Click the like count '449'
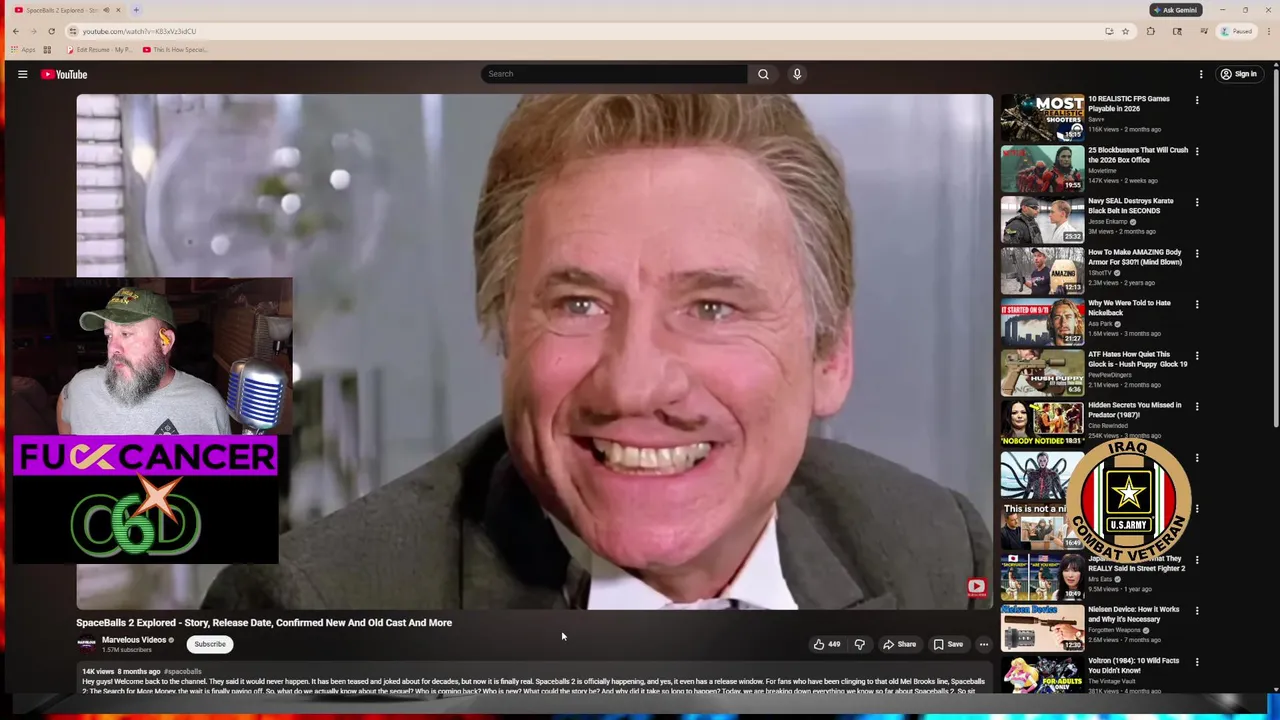 coord(834,645)
